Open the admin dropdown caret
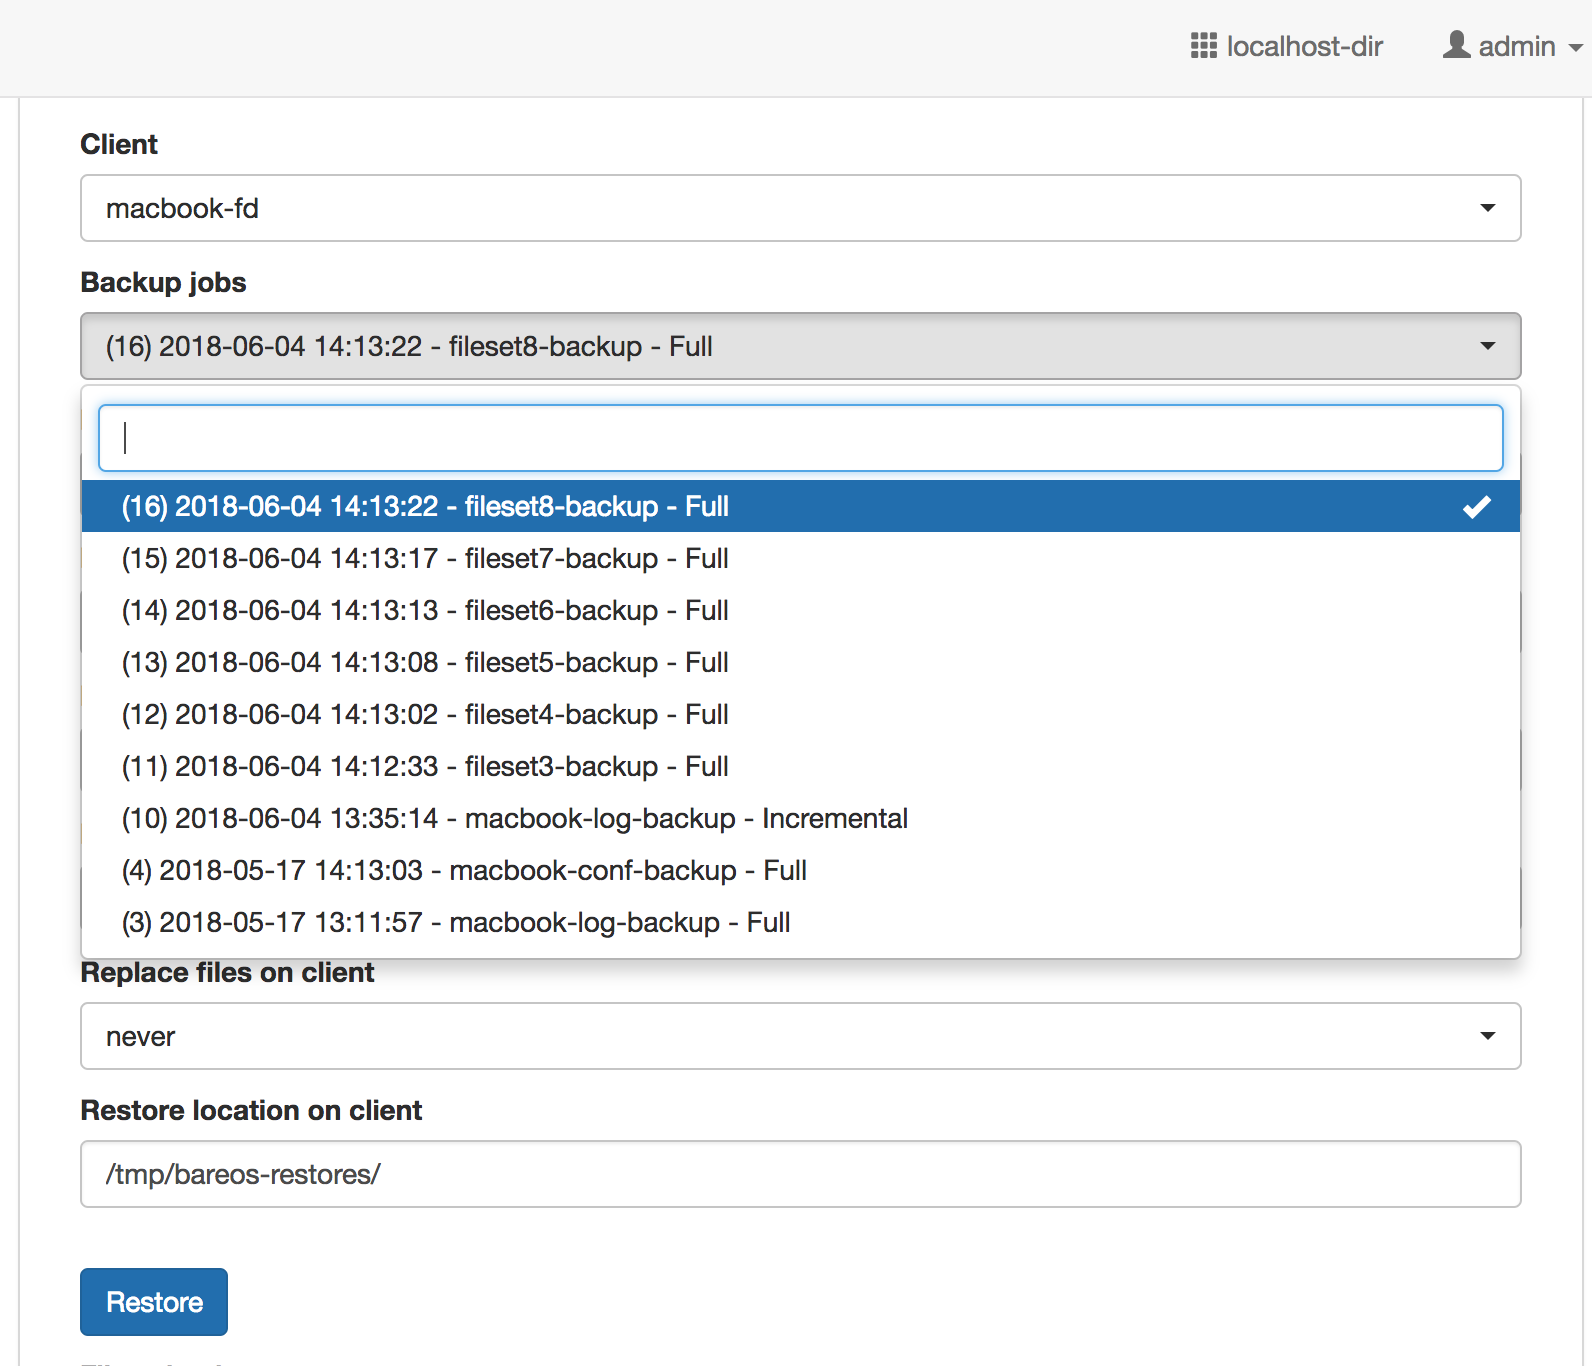 tap(1575, 48)
